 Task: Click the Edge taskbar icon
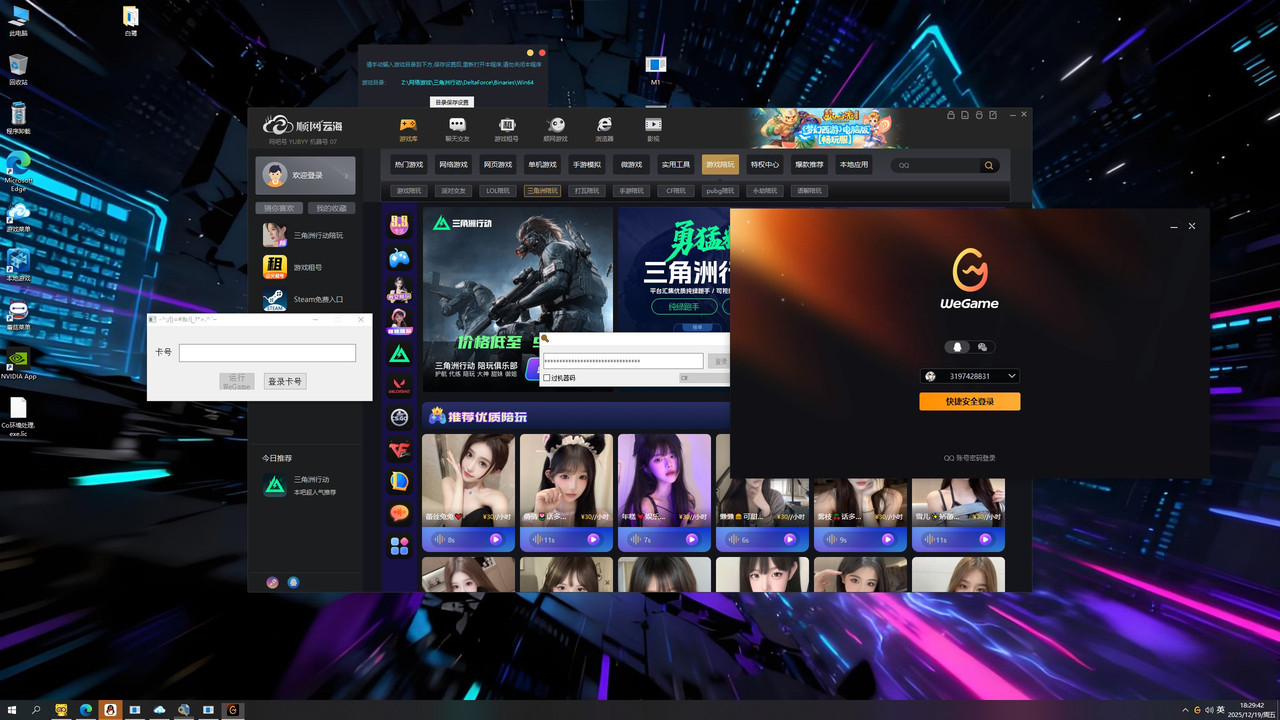tap(86, 710)
